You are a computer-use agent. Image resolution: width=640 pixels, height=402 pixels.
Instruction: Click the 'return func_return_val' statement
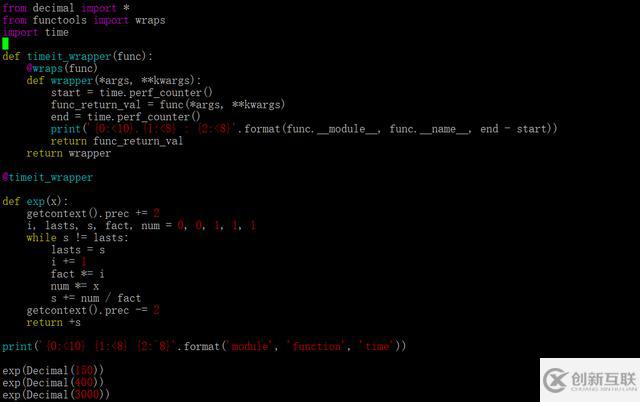point(117,141)
